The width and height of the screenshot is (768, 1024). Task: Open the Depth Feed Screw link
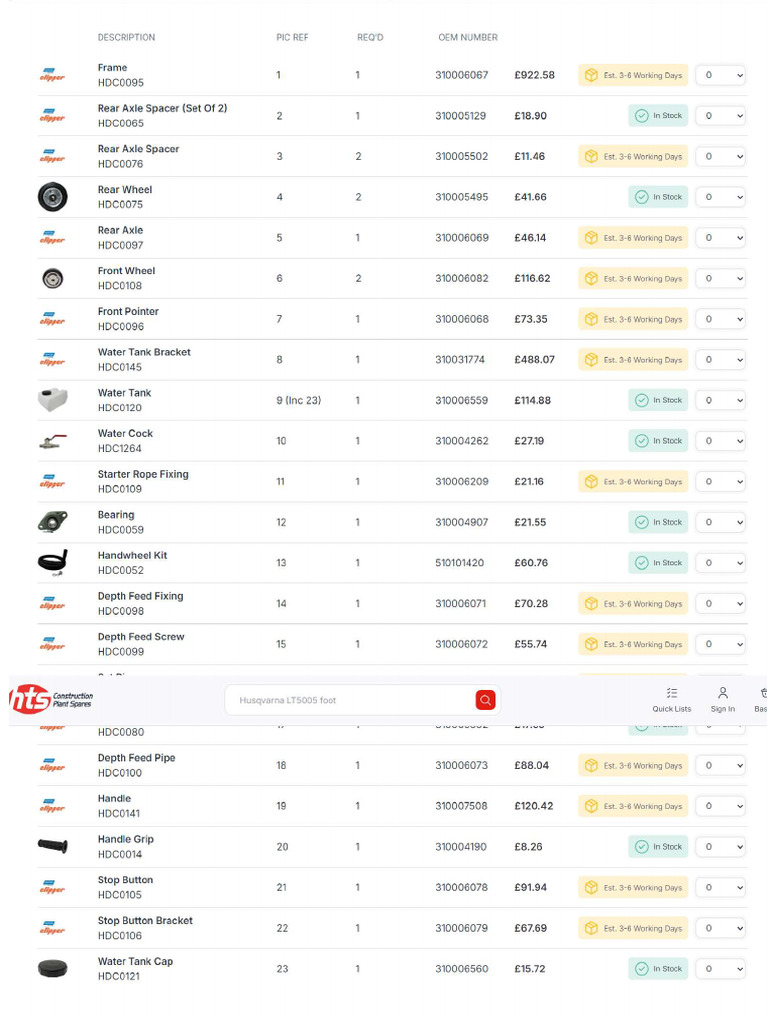click(x=141, y=636)
